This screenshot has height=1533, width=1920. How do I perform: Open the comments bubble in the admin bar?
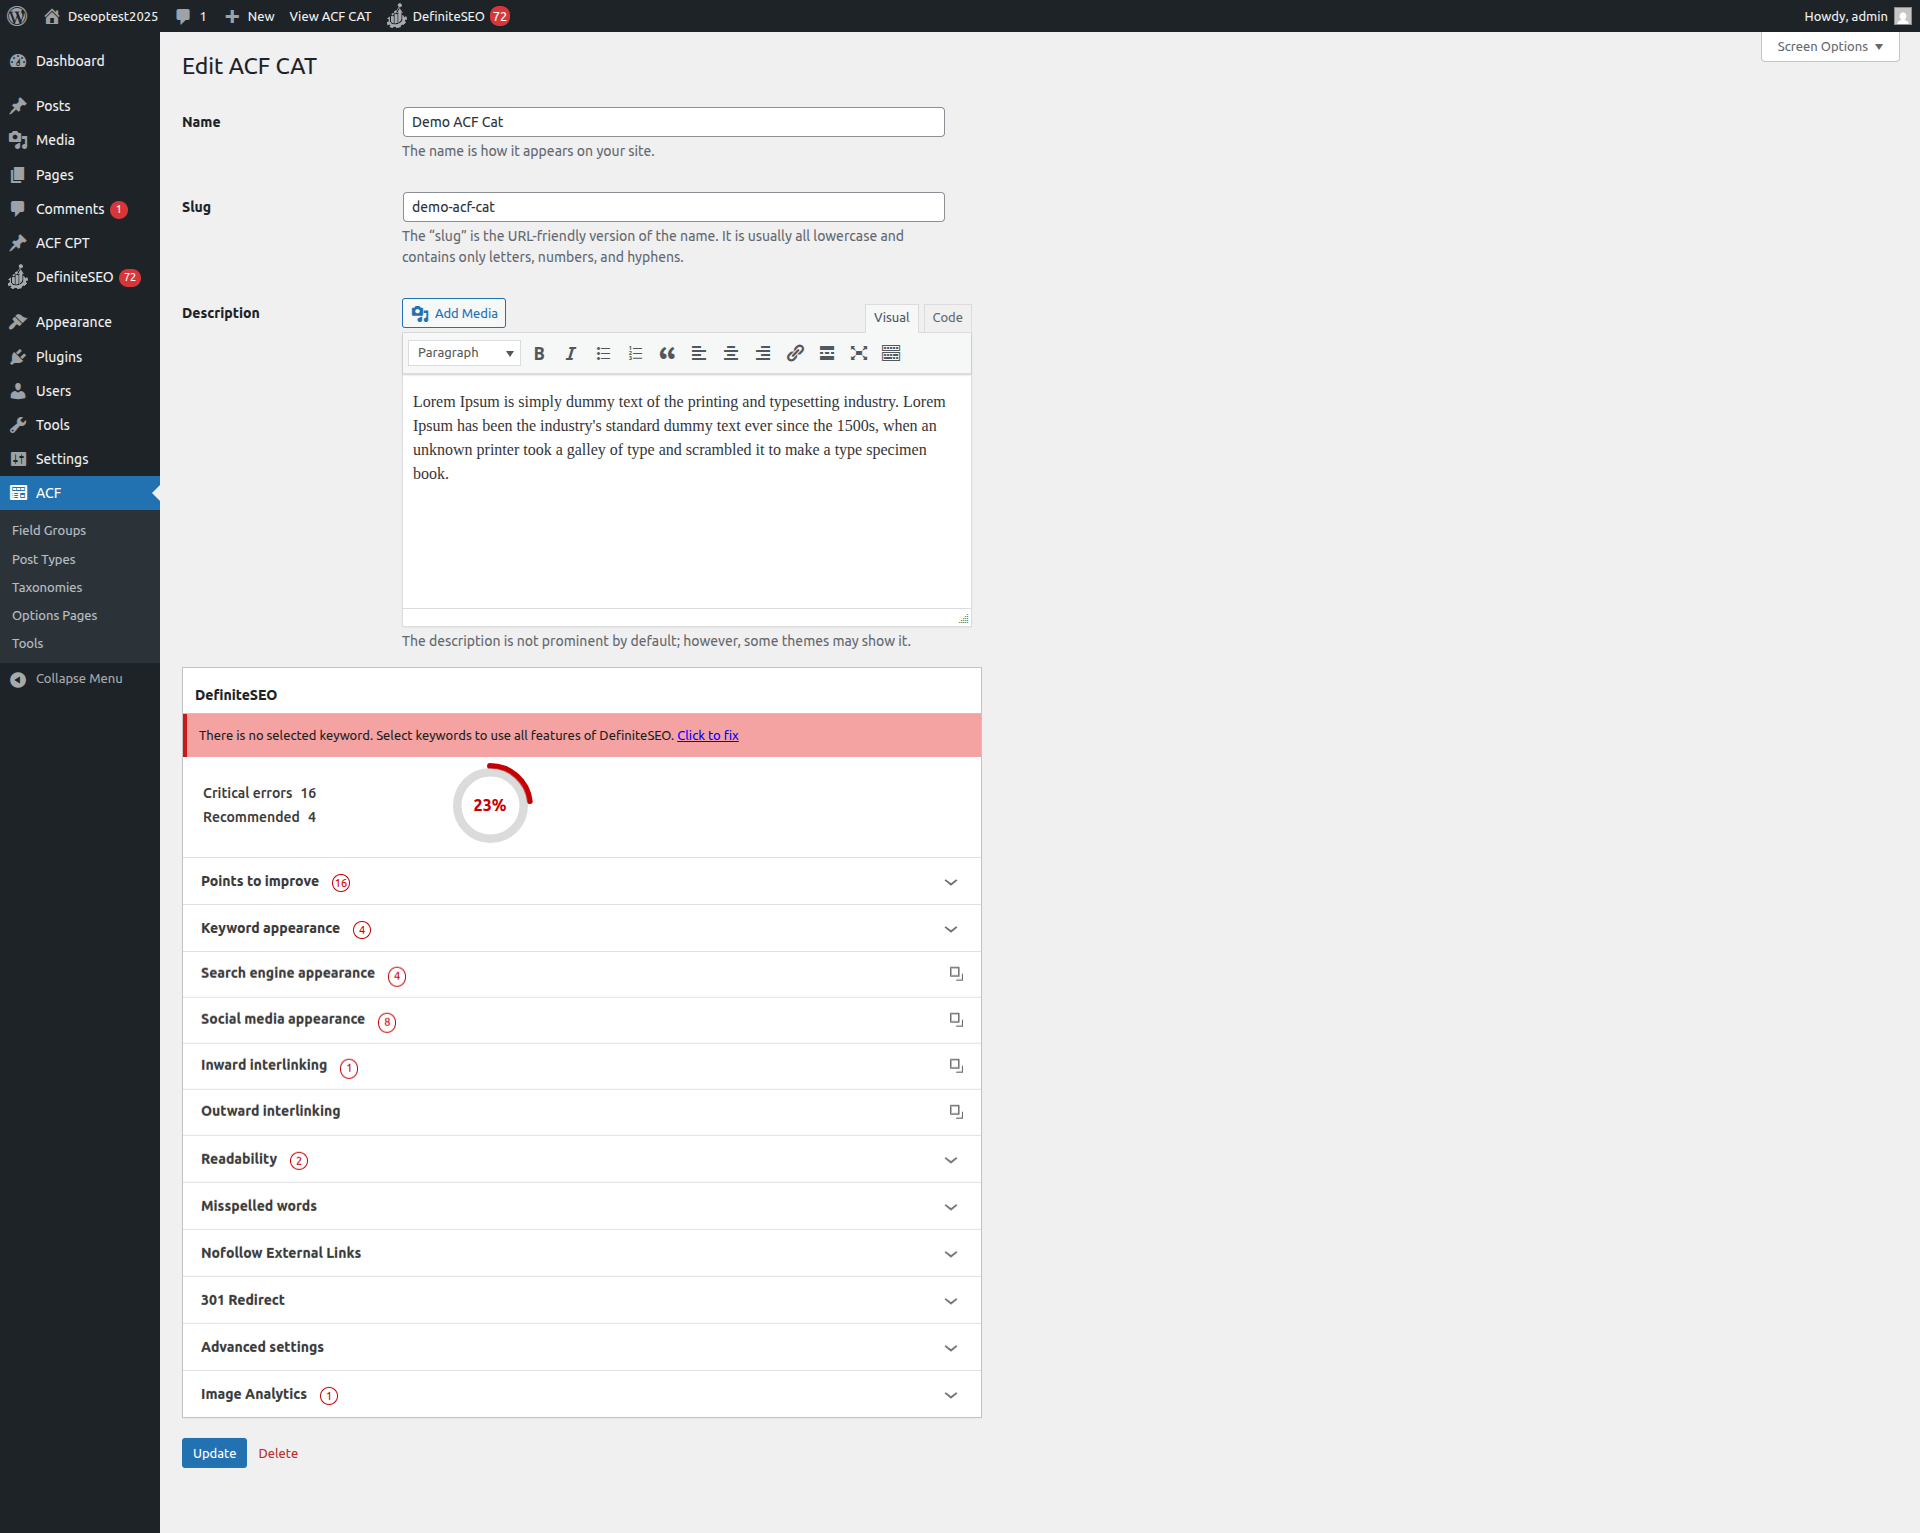click(190, 16)
